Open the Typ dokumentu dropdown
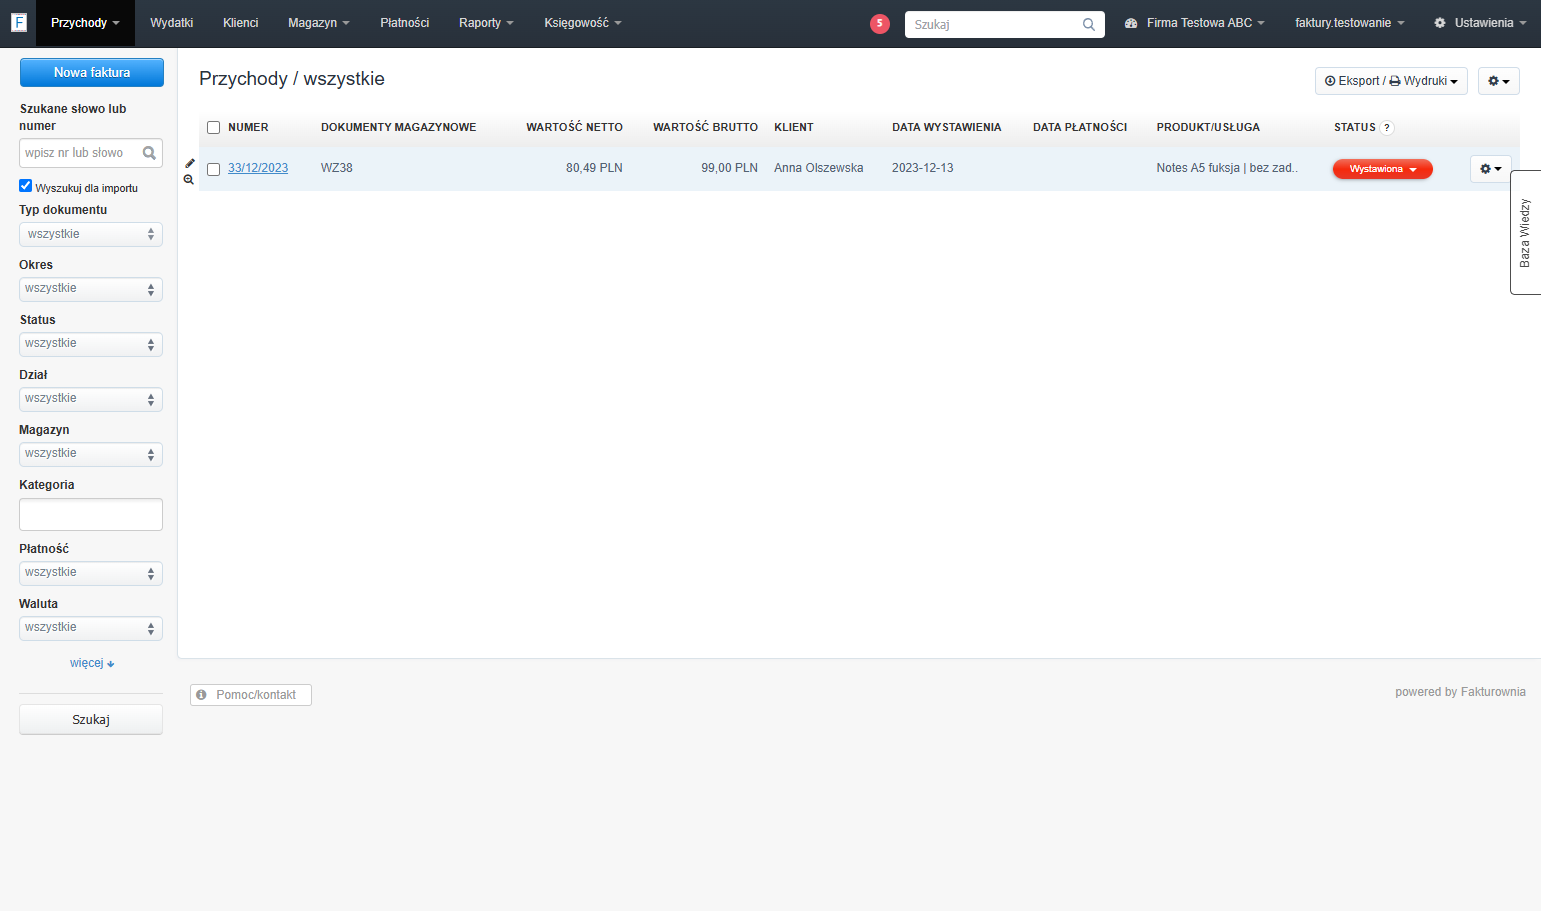 coord(91,234)
